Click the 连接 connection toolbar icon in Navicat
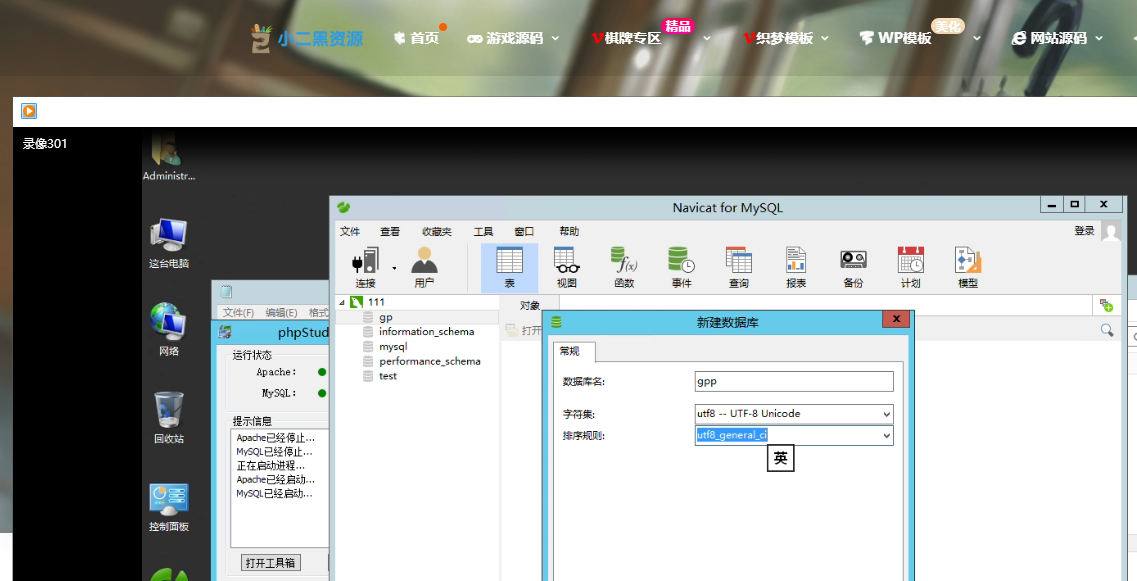 [365, 268]
